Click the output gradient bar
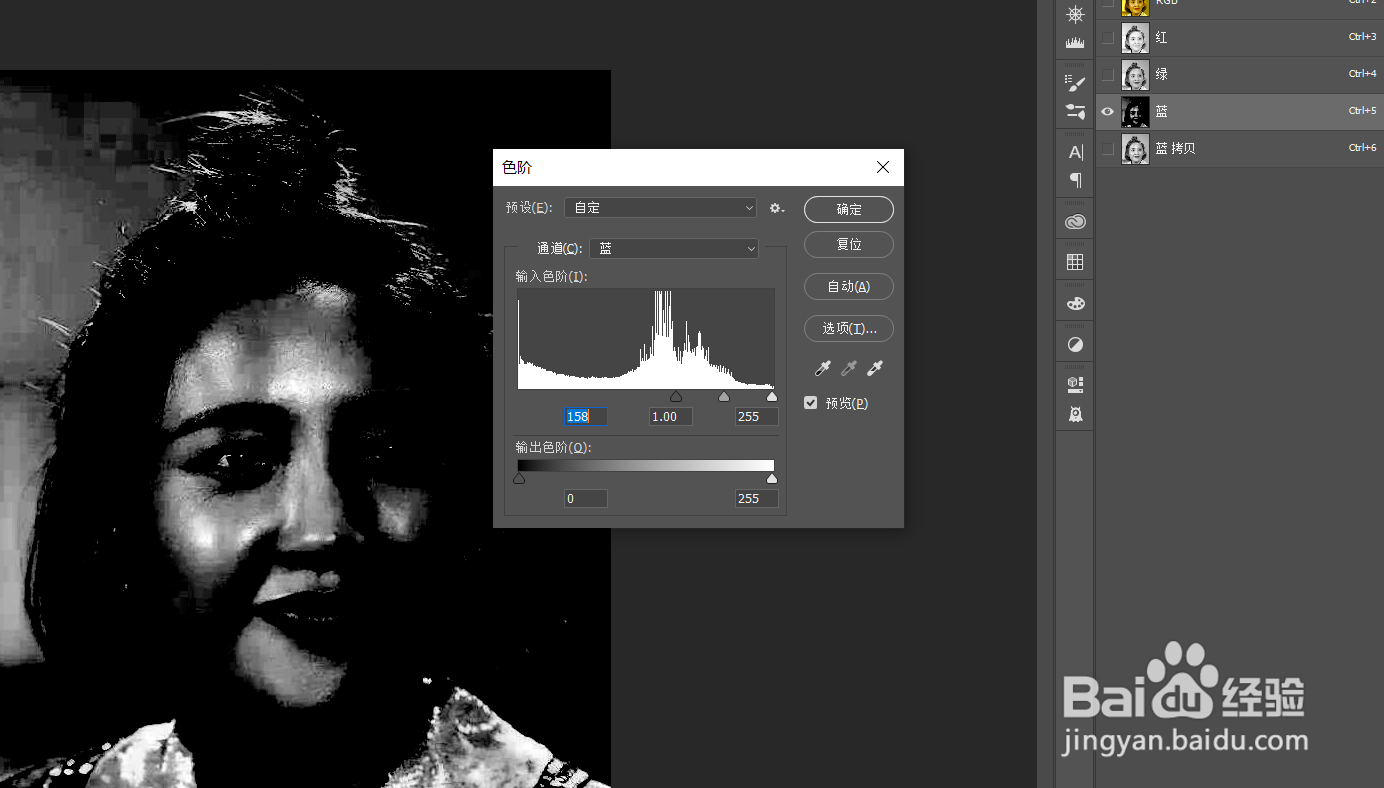1384x788 pixels. click(x=646, y=466)
